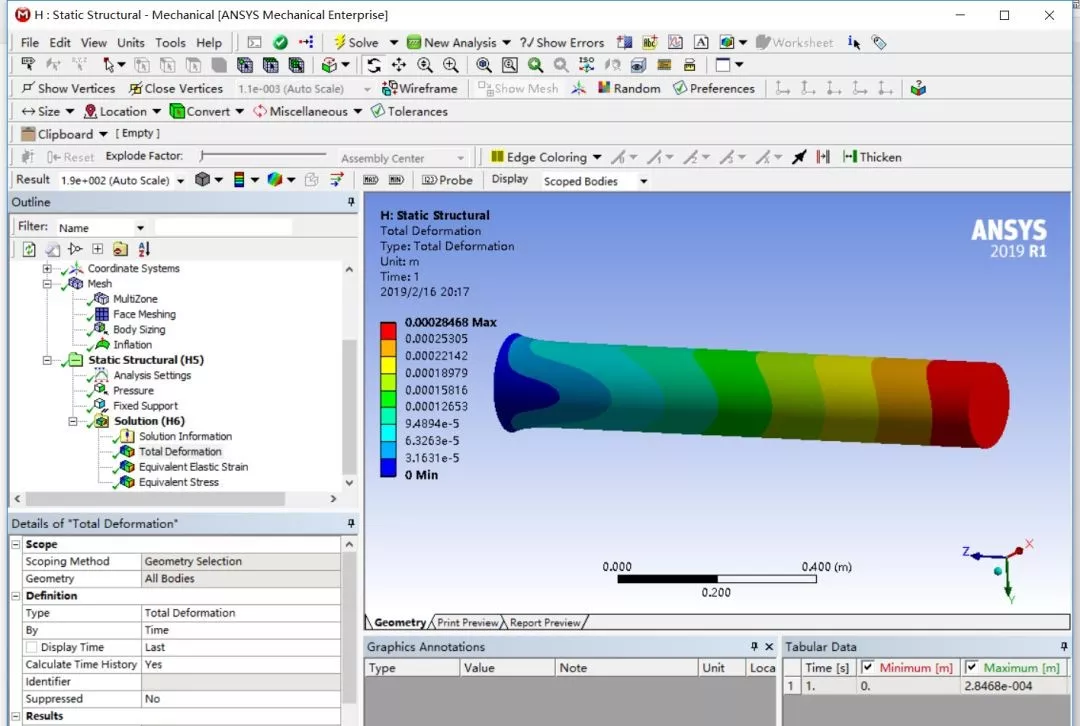This screenshot has width=1080, height=726.
Task: Click the zoom to fit magnifier icon
Action: tap(484, 65)
